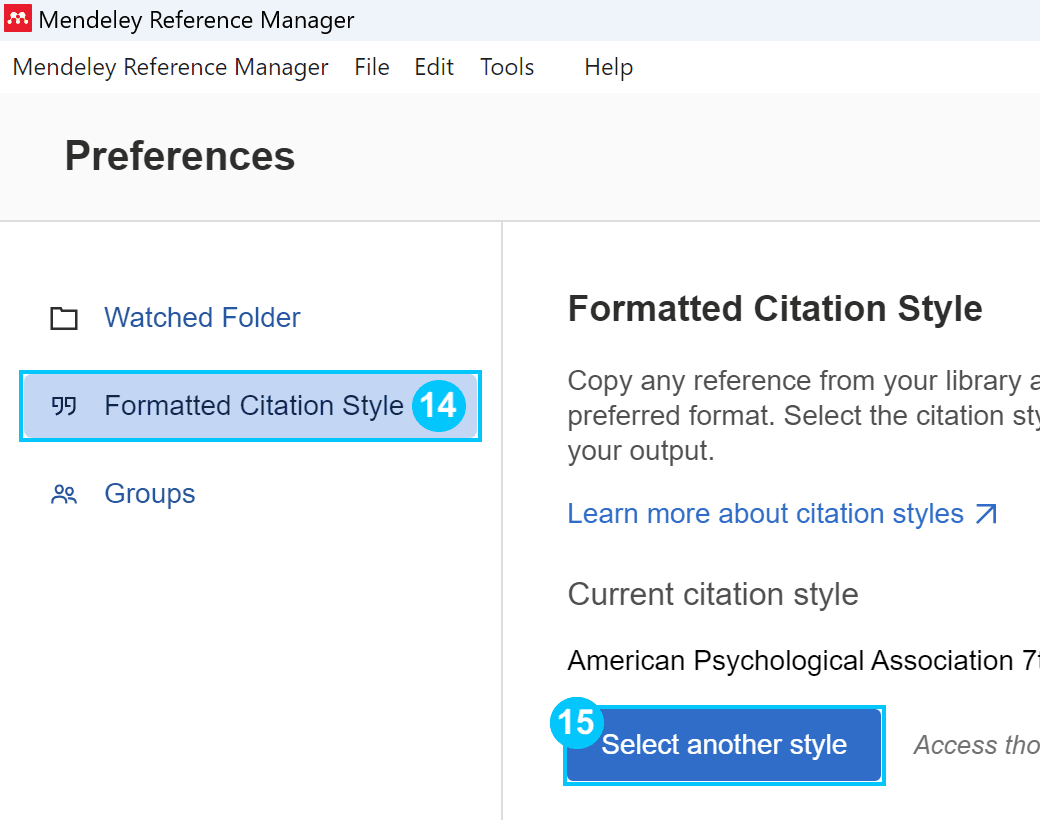Open Learn more about citation styles link
Viewport: 1040px width, 820px height.
[x=765, y=514]
